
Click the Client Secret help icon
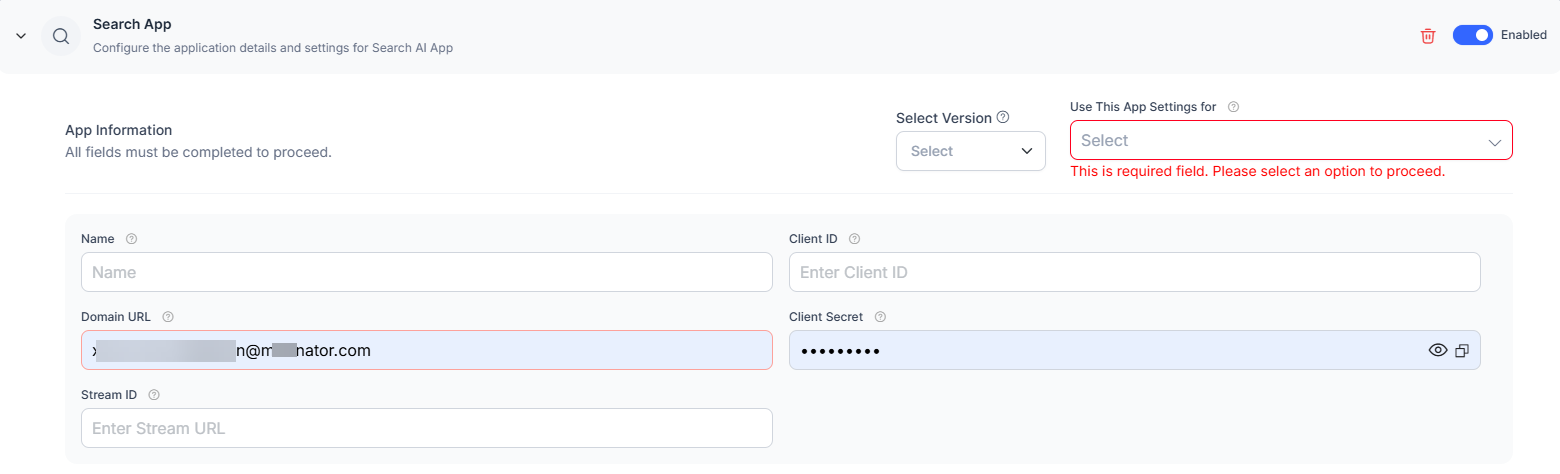(x=880, y=317)
